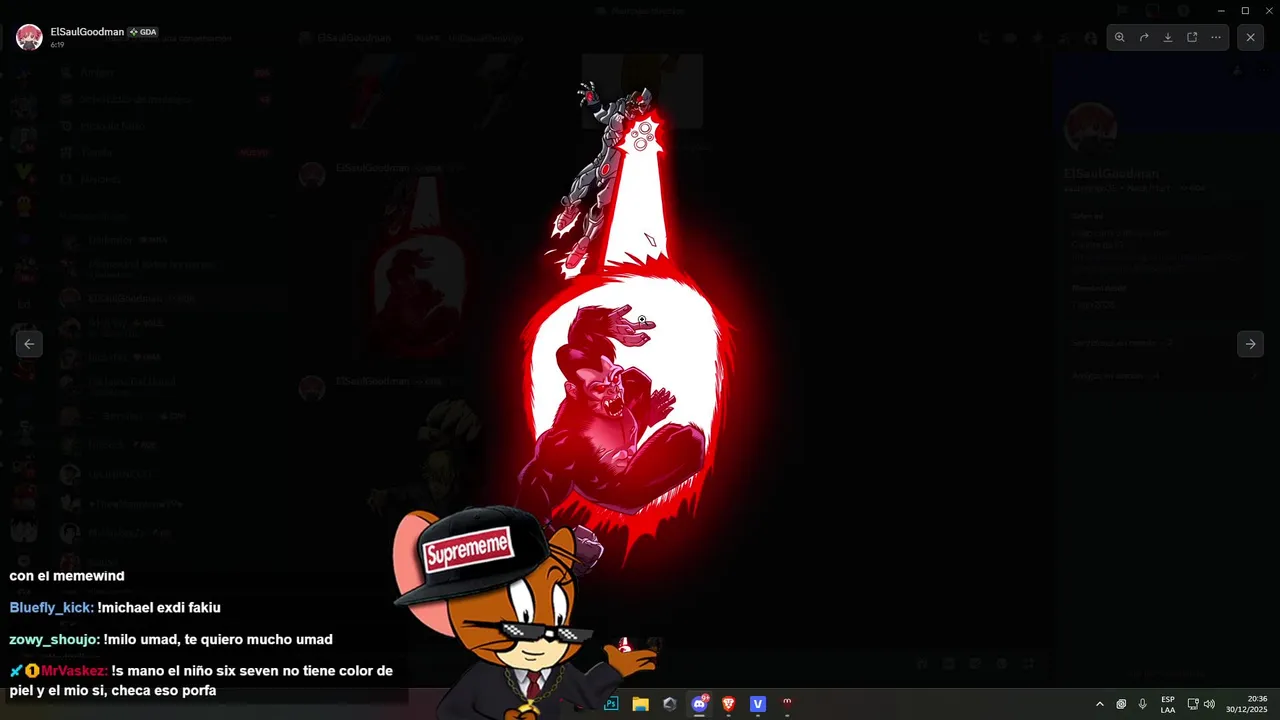Click the ElSaulGoodman username in viewer header

pyautogui.click(x=87, y=32)
